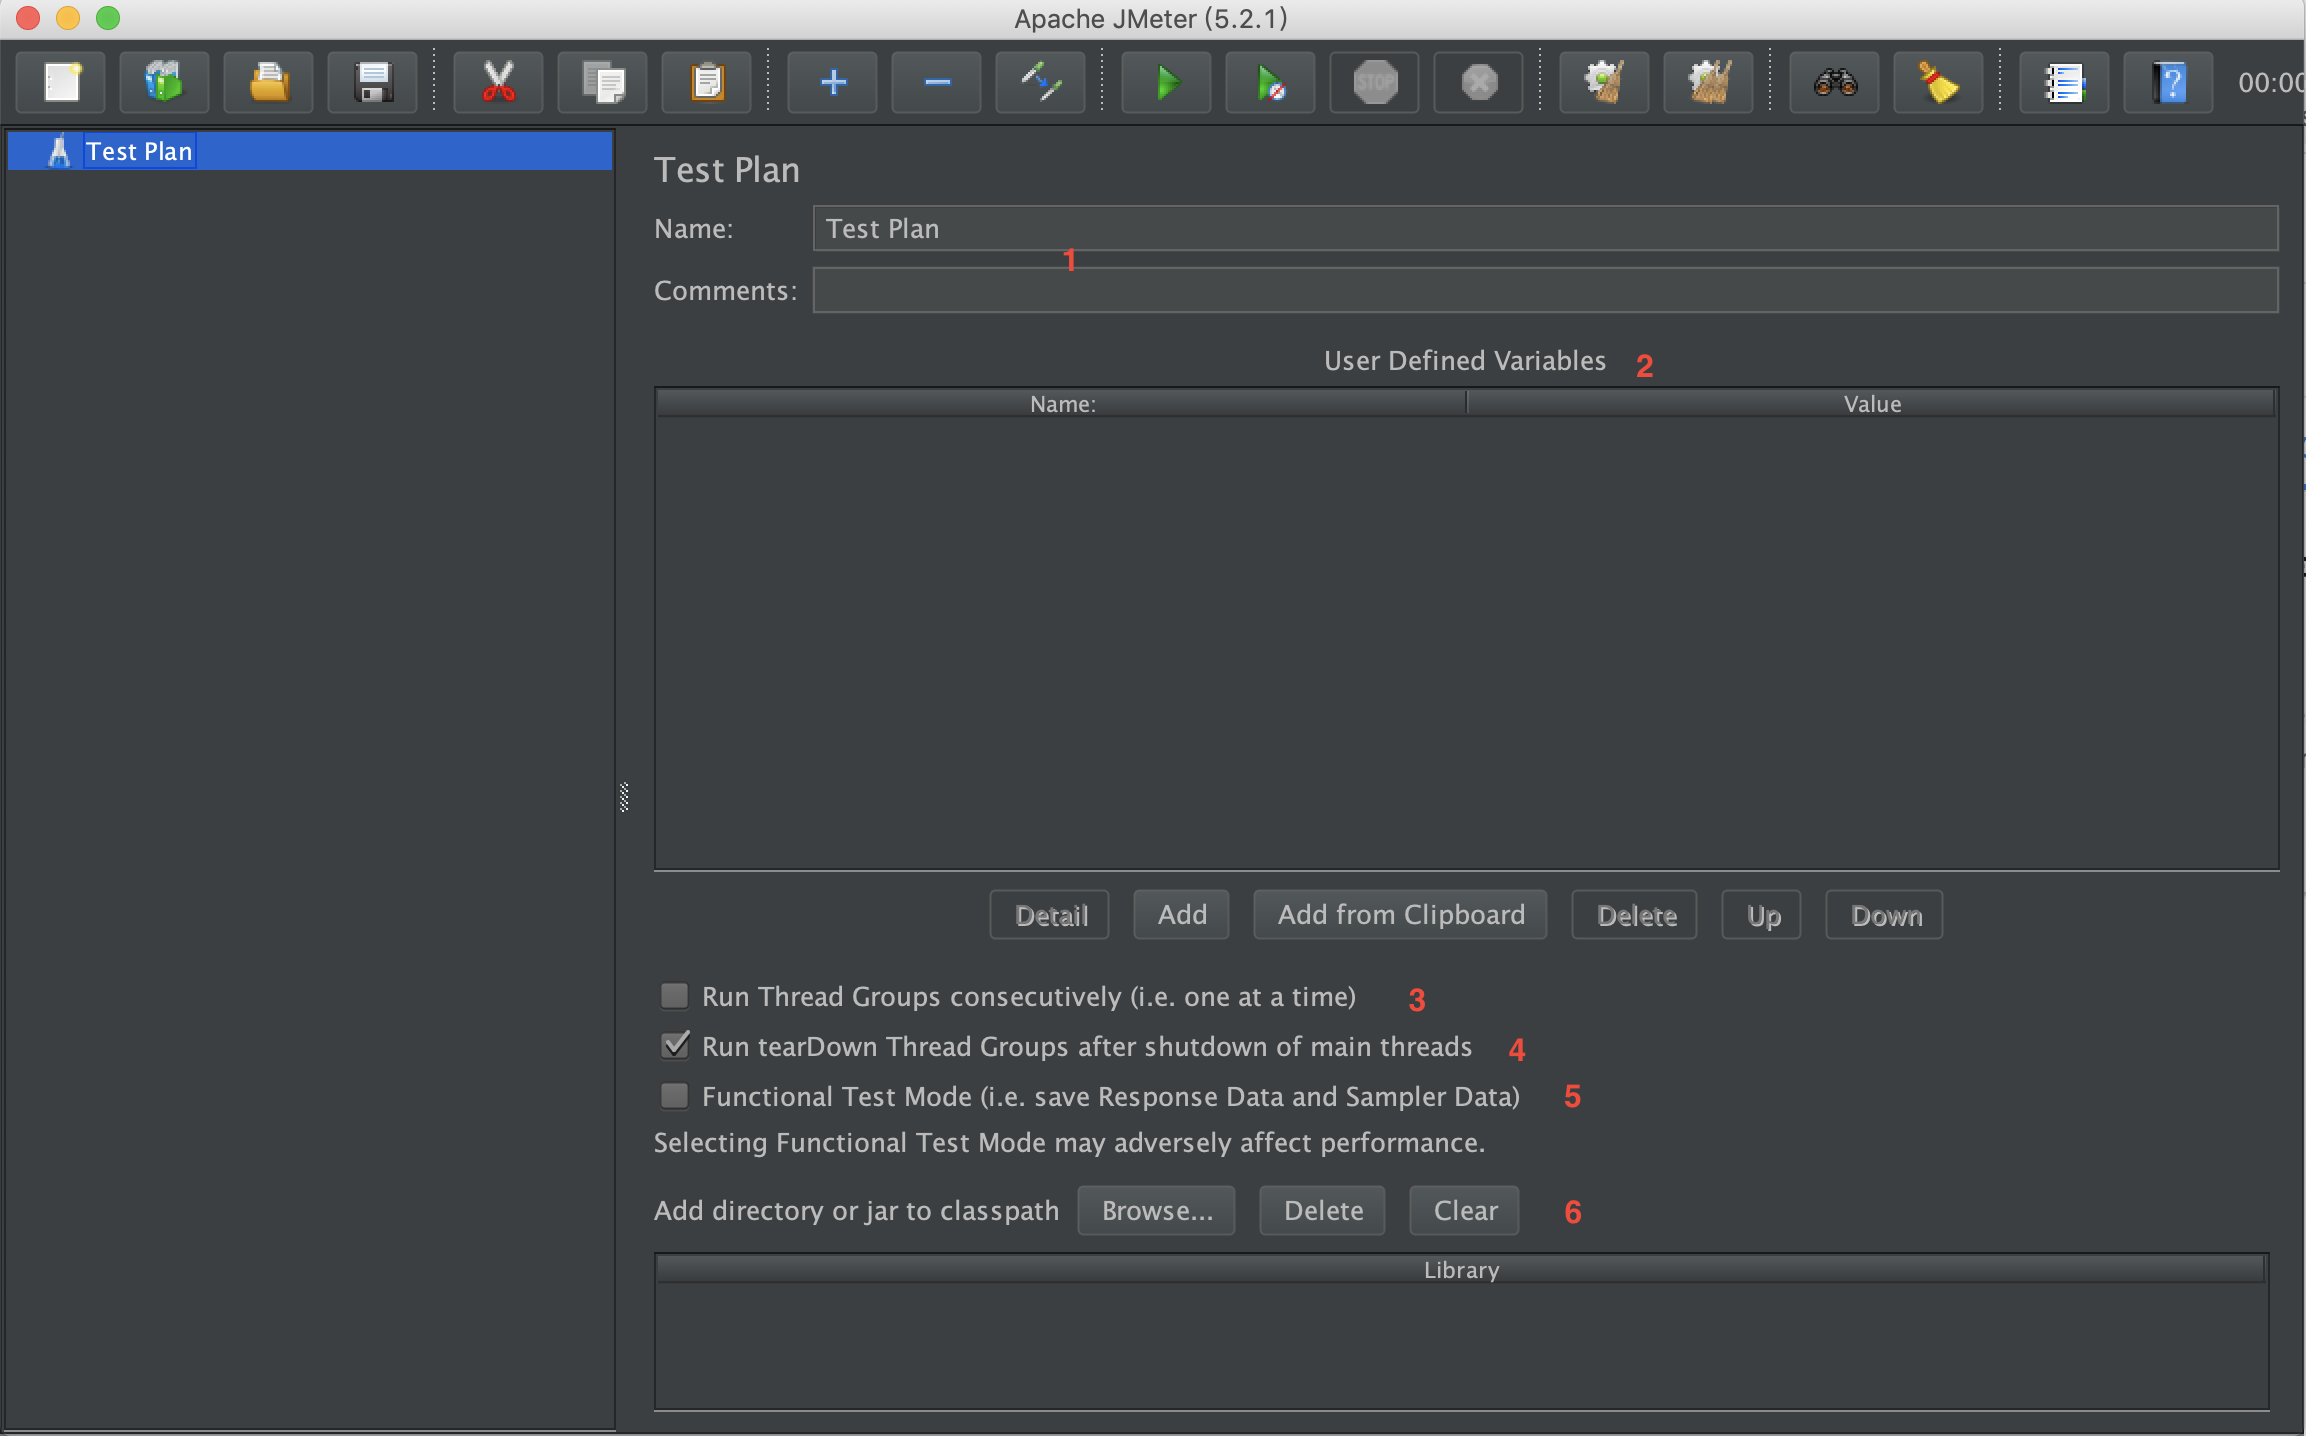
Task: Click the Clear All brooms icon
Action: point(1708,82)
